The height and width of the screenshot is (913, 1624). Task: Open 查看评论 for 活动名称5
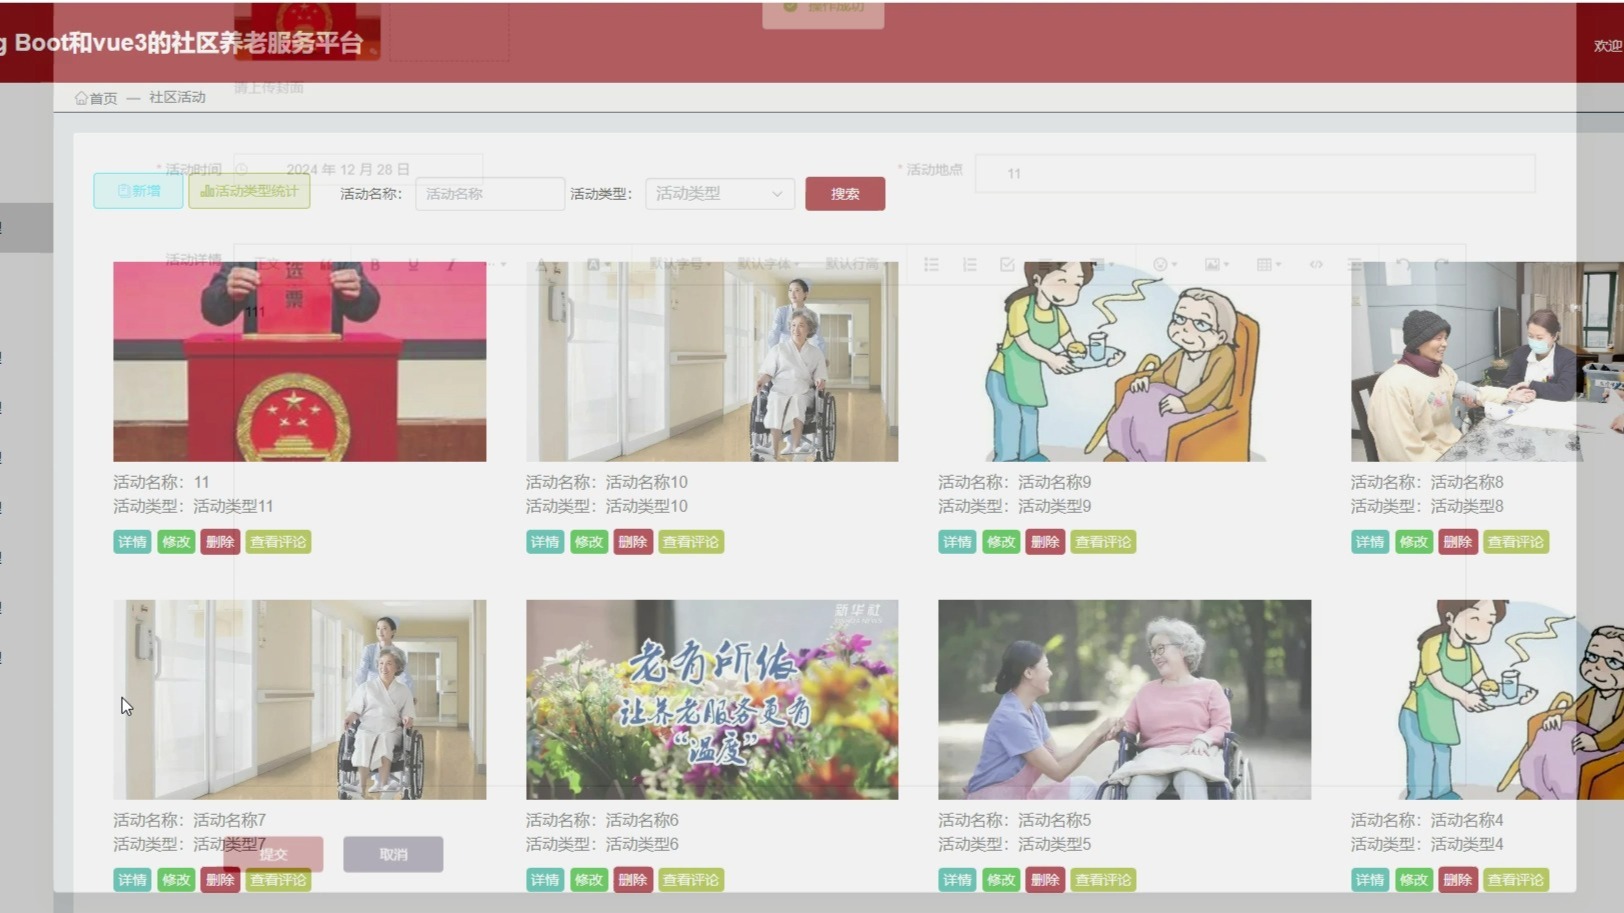1103,880
